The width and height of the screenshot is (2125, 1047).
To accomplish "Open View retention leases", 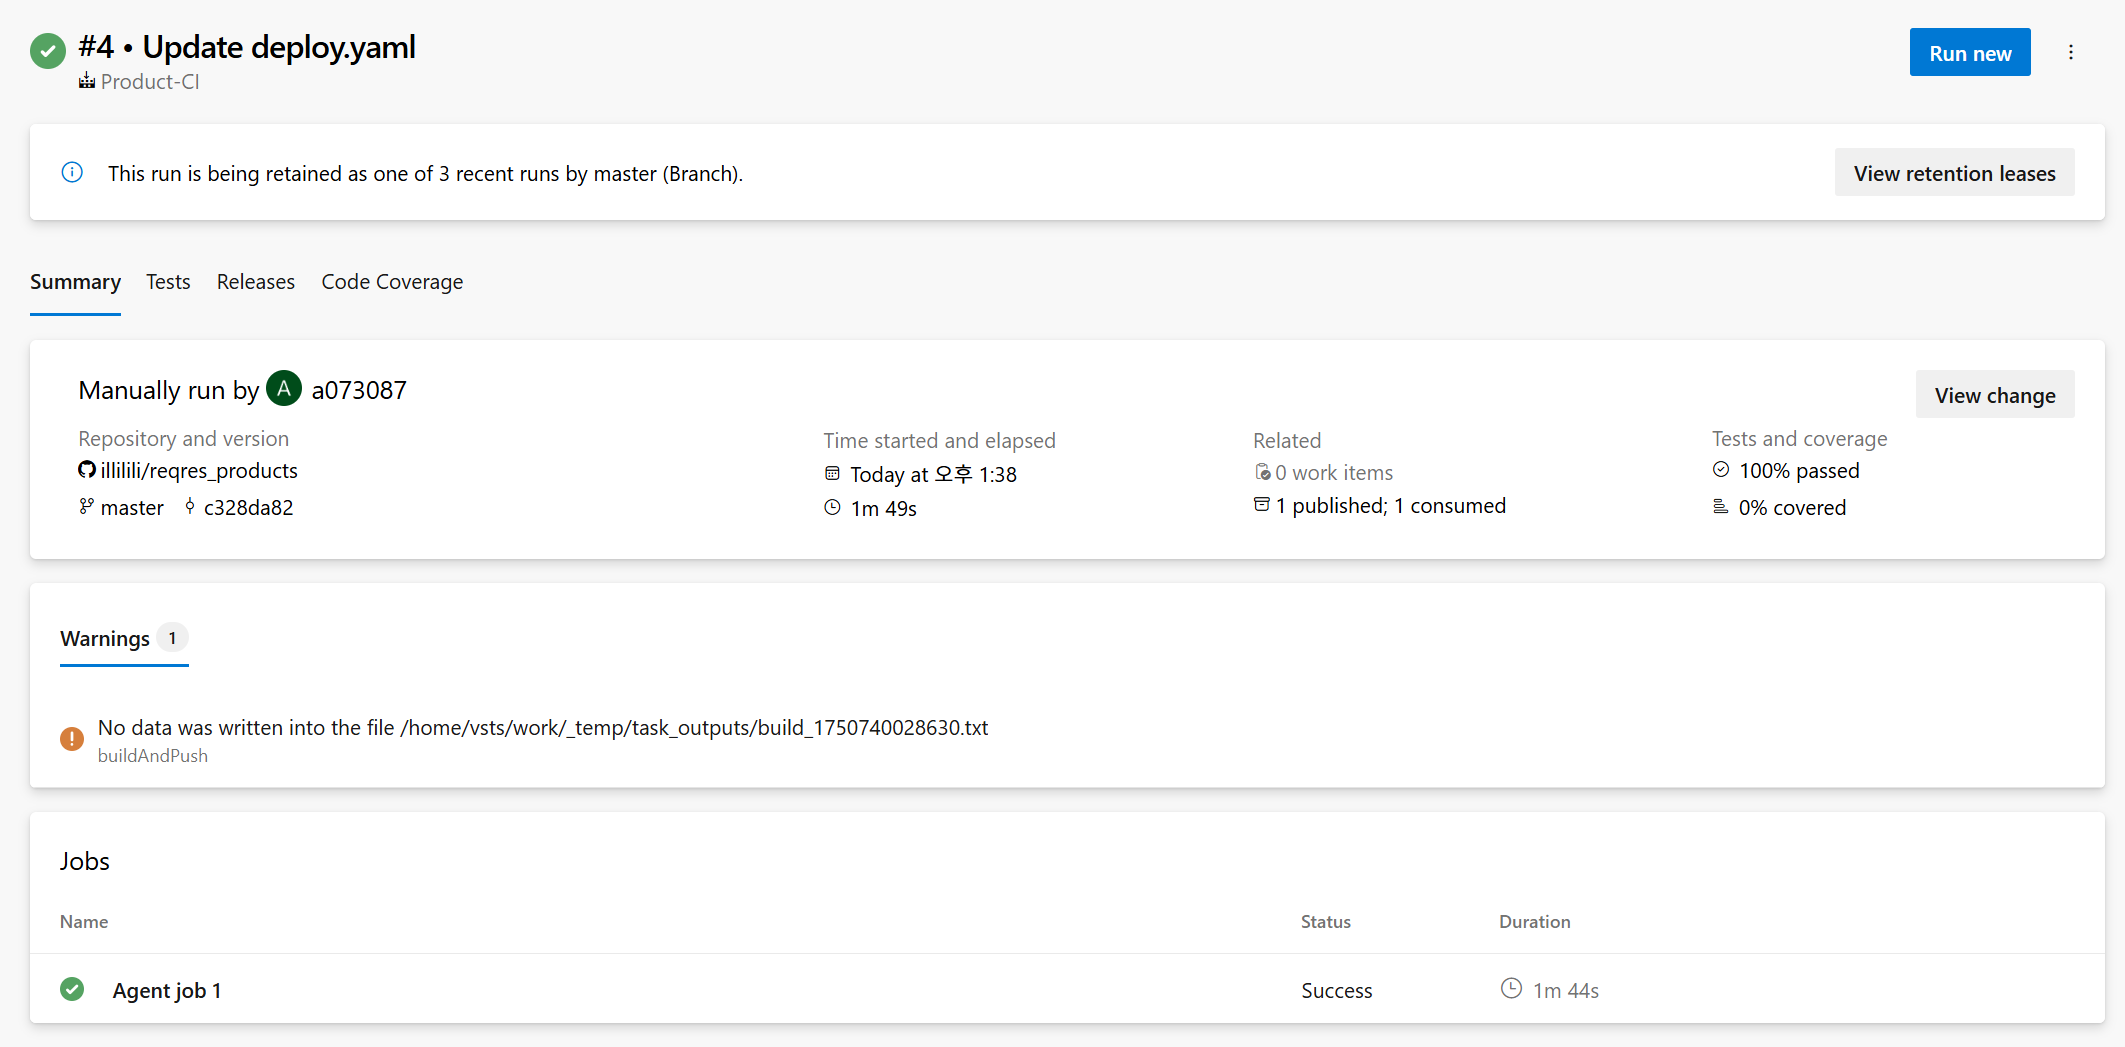I will pos(1954,173).
